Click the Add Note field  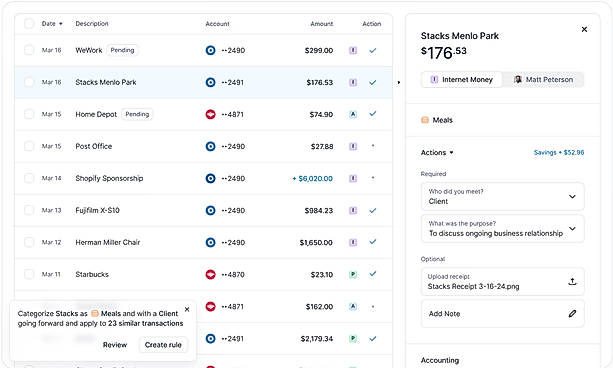pyautogui.click(x=502, y=314)
